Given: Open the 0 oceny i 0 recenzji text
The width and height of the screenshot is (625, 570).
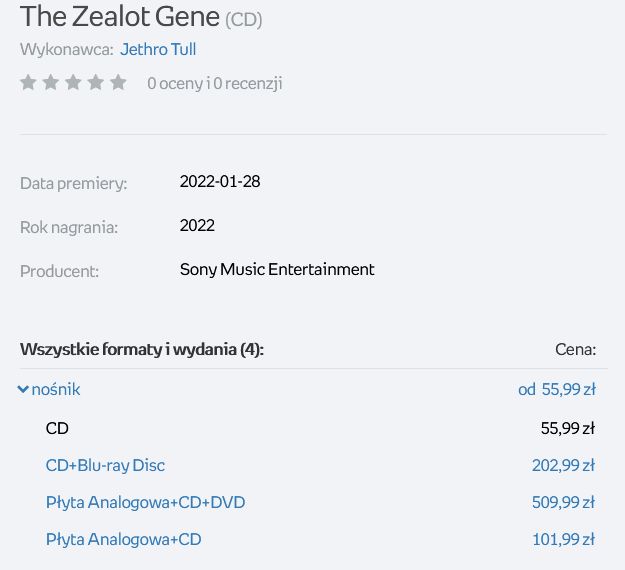Looking at the screenshot, I should click(215, 83).
